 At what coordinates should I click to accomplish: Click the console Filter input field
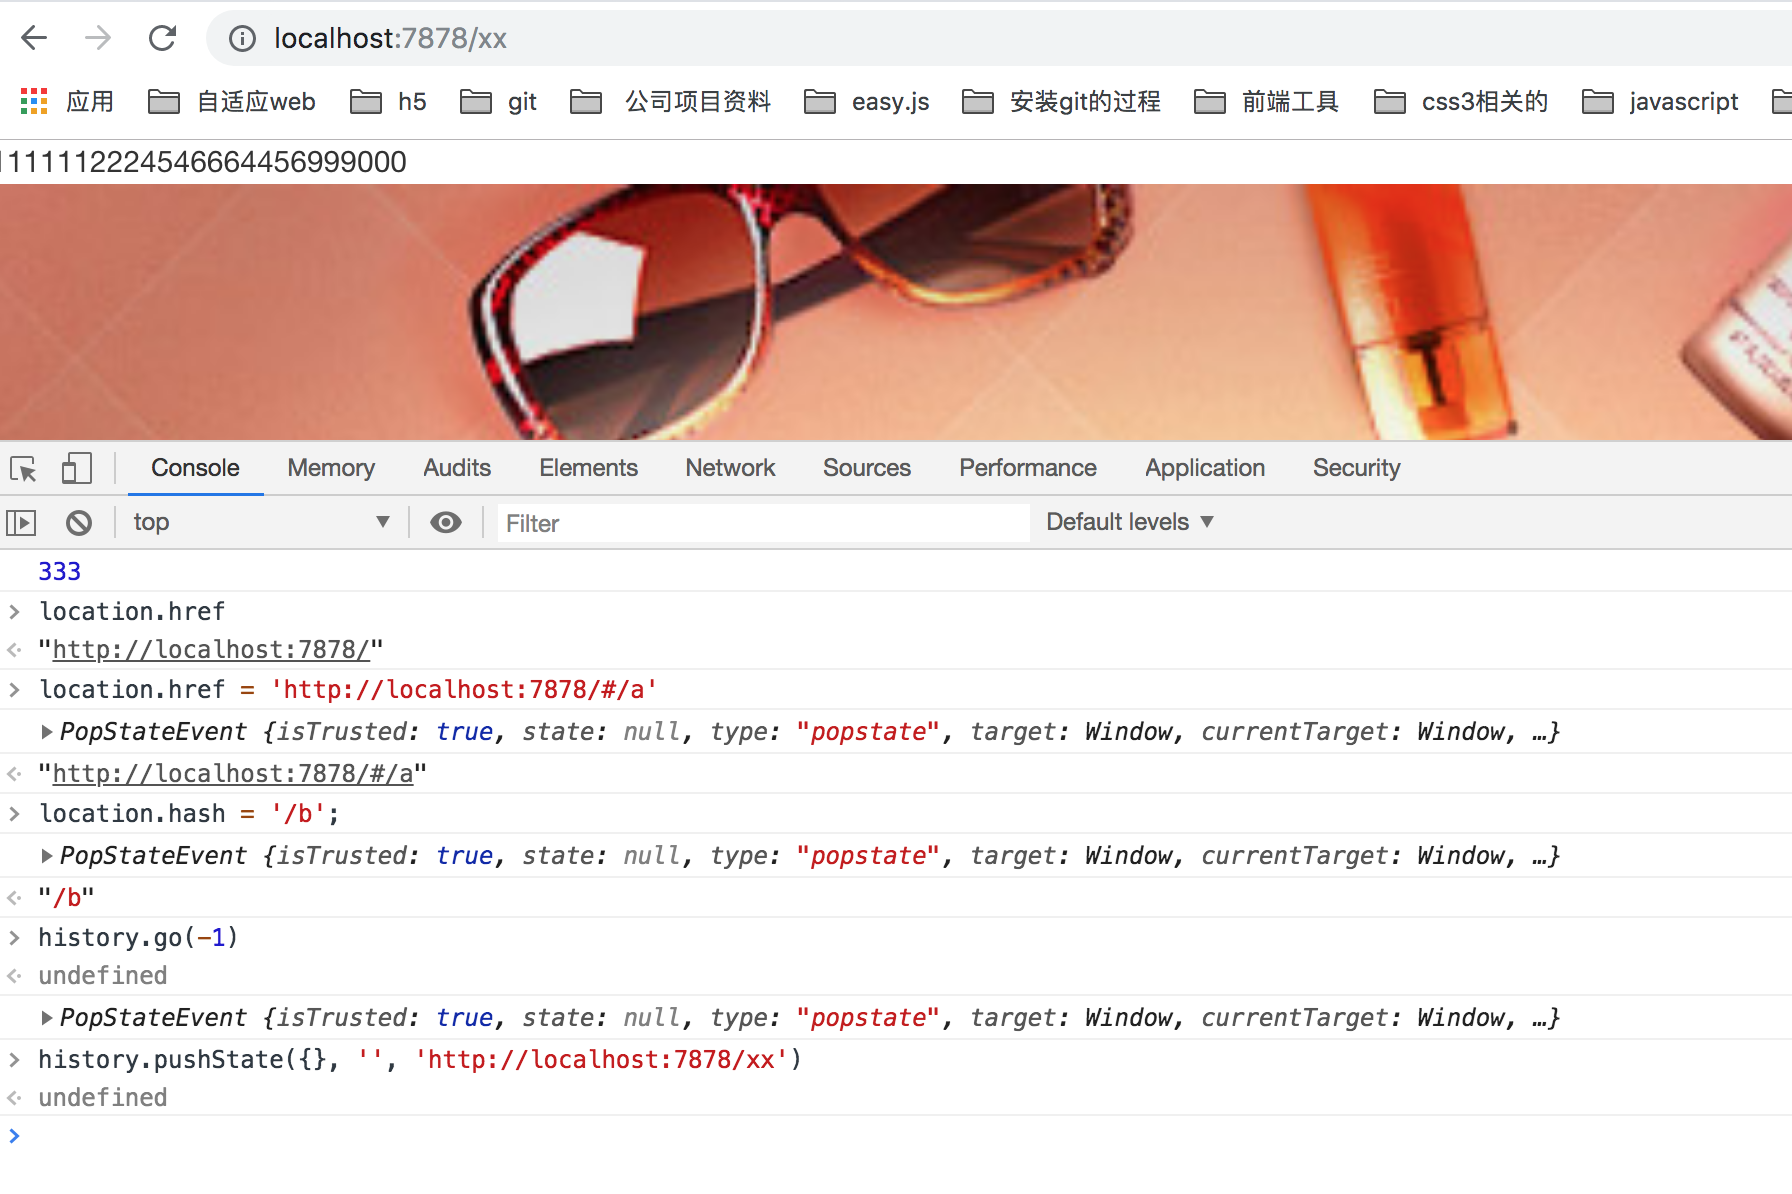(x=762, y=523)
